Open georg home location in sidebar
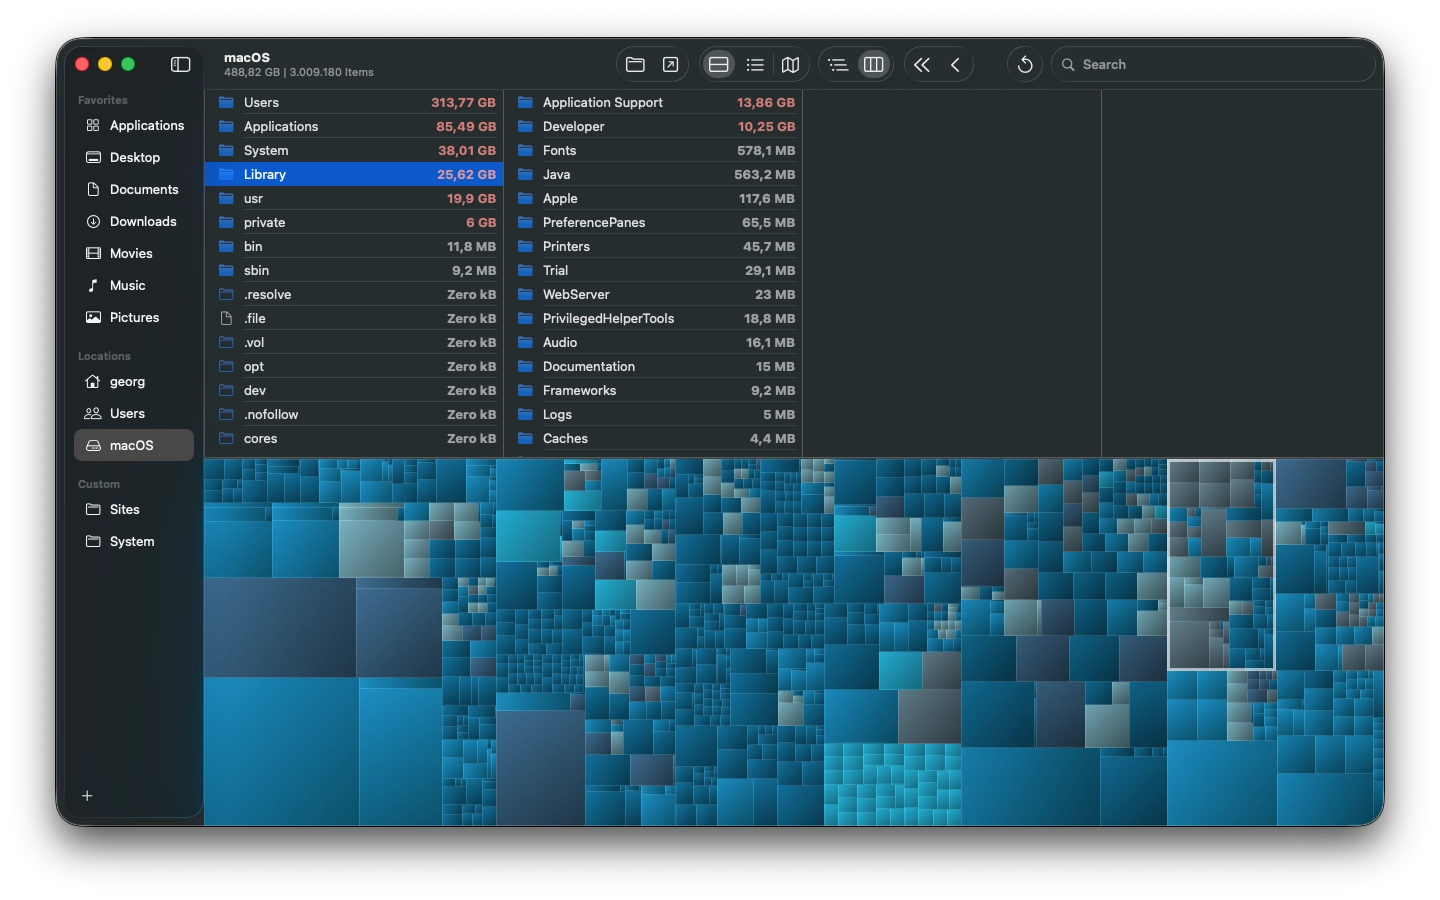This screenshot has height=900, width=1440. pos(134,381)
